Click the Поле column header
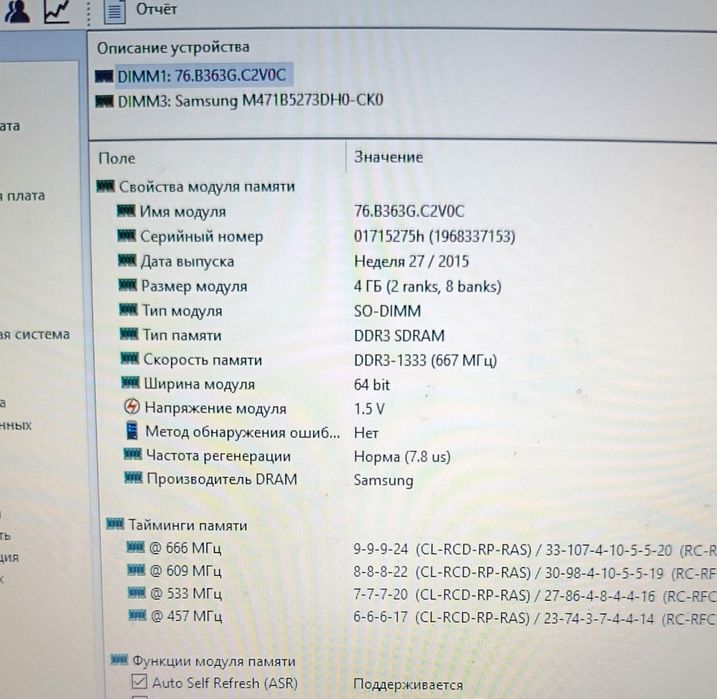The width and height of the screenshot is (717, 699). tap(117, 158)
